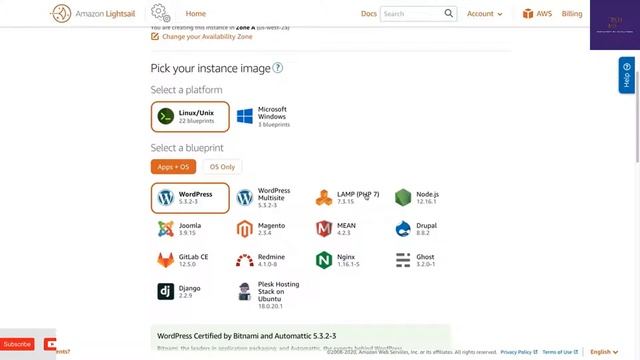Pick the Redmine blueprint icon

click(244, 260)
